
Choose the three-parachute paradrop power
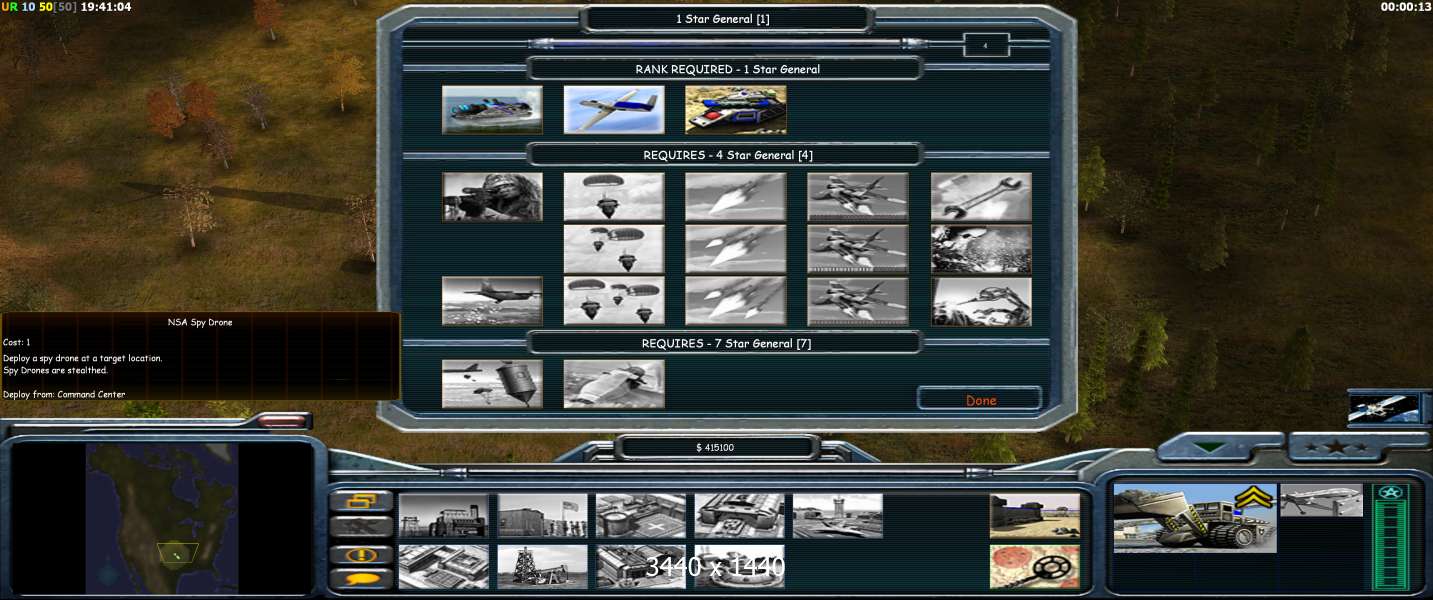[x=614, y=301]
